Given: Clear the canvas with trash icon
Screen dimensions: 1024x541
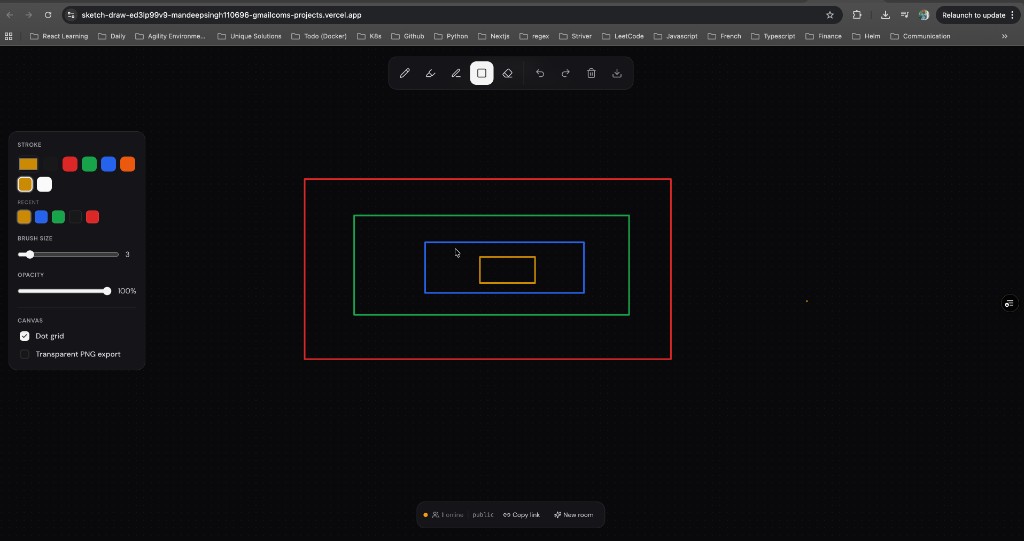Looking at the screenshot, I should 591,73.
